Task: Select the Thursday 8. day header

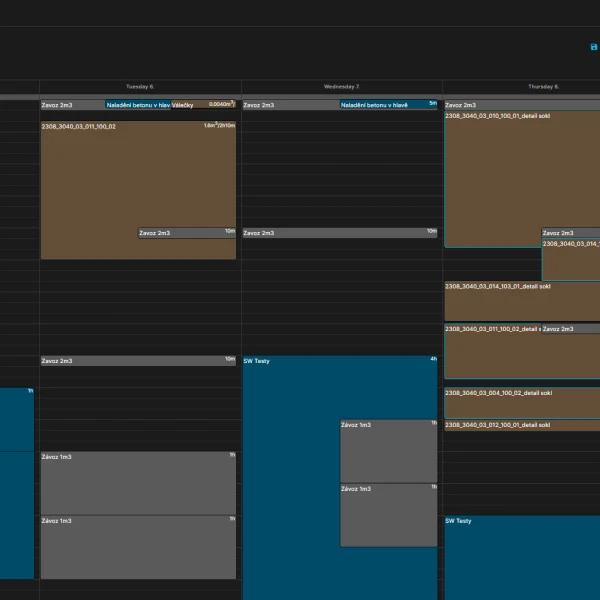Action: [543, 86]
